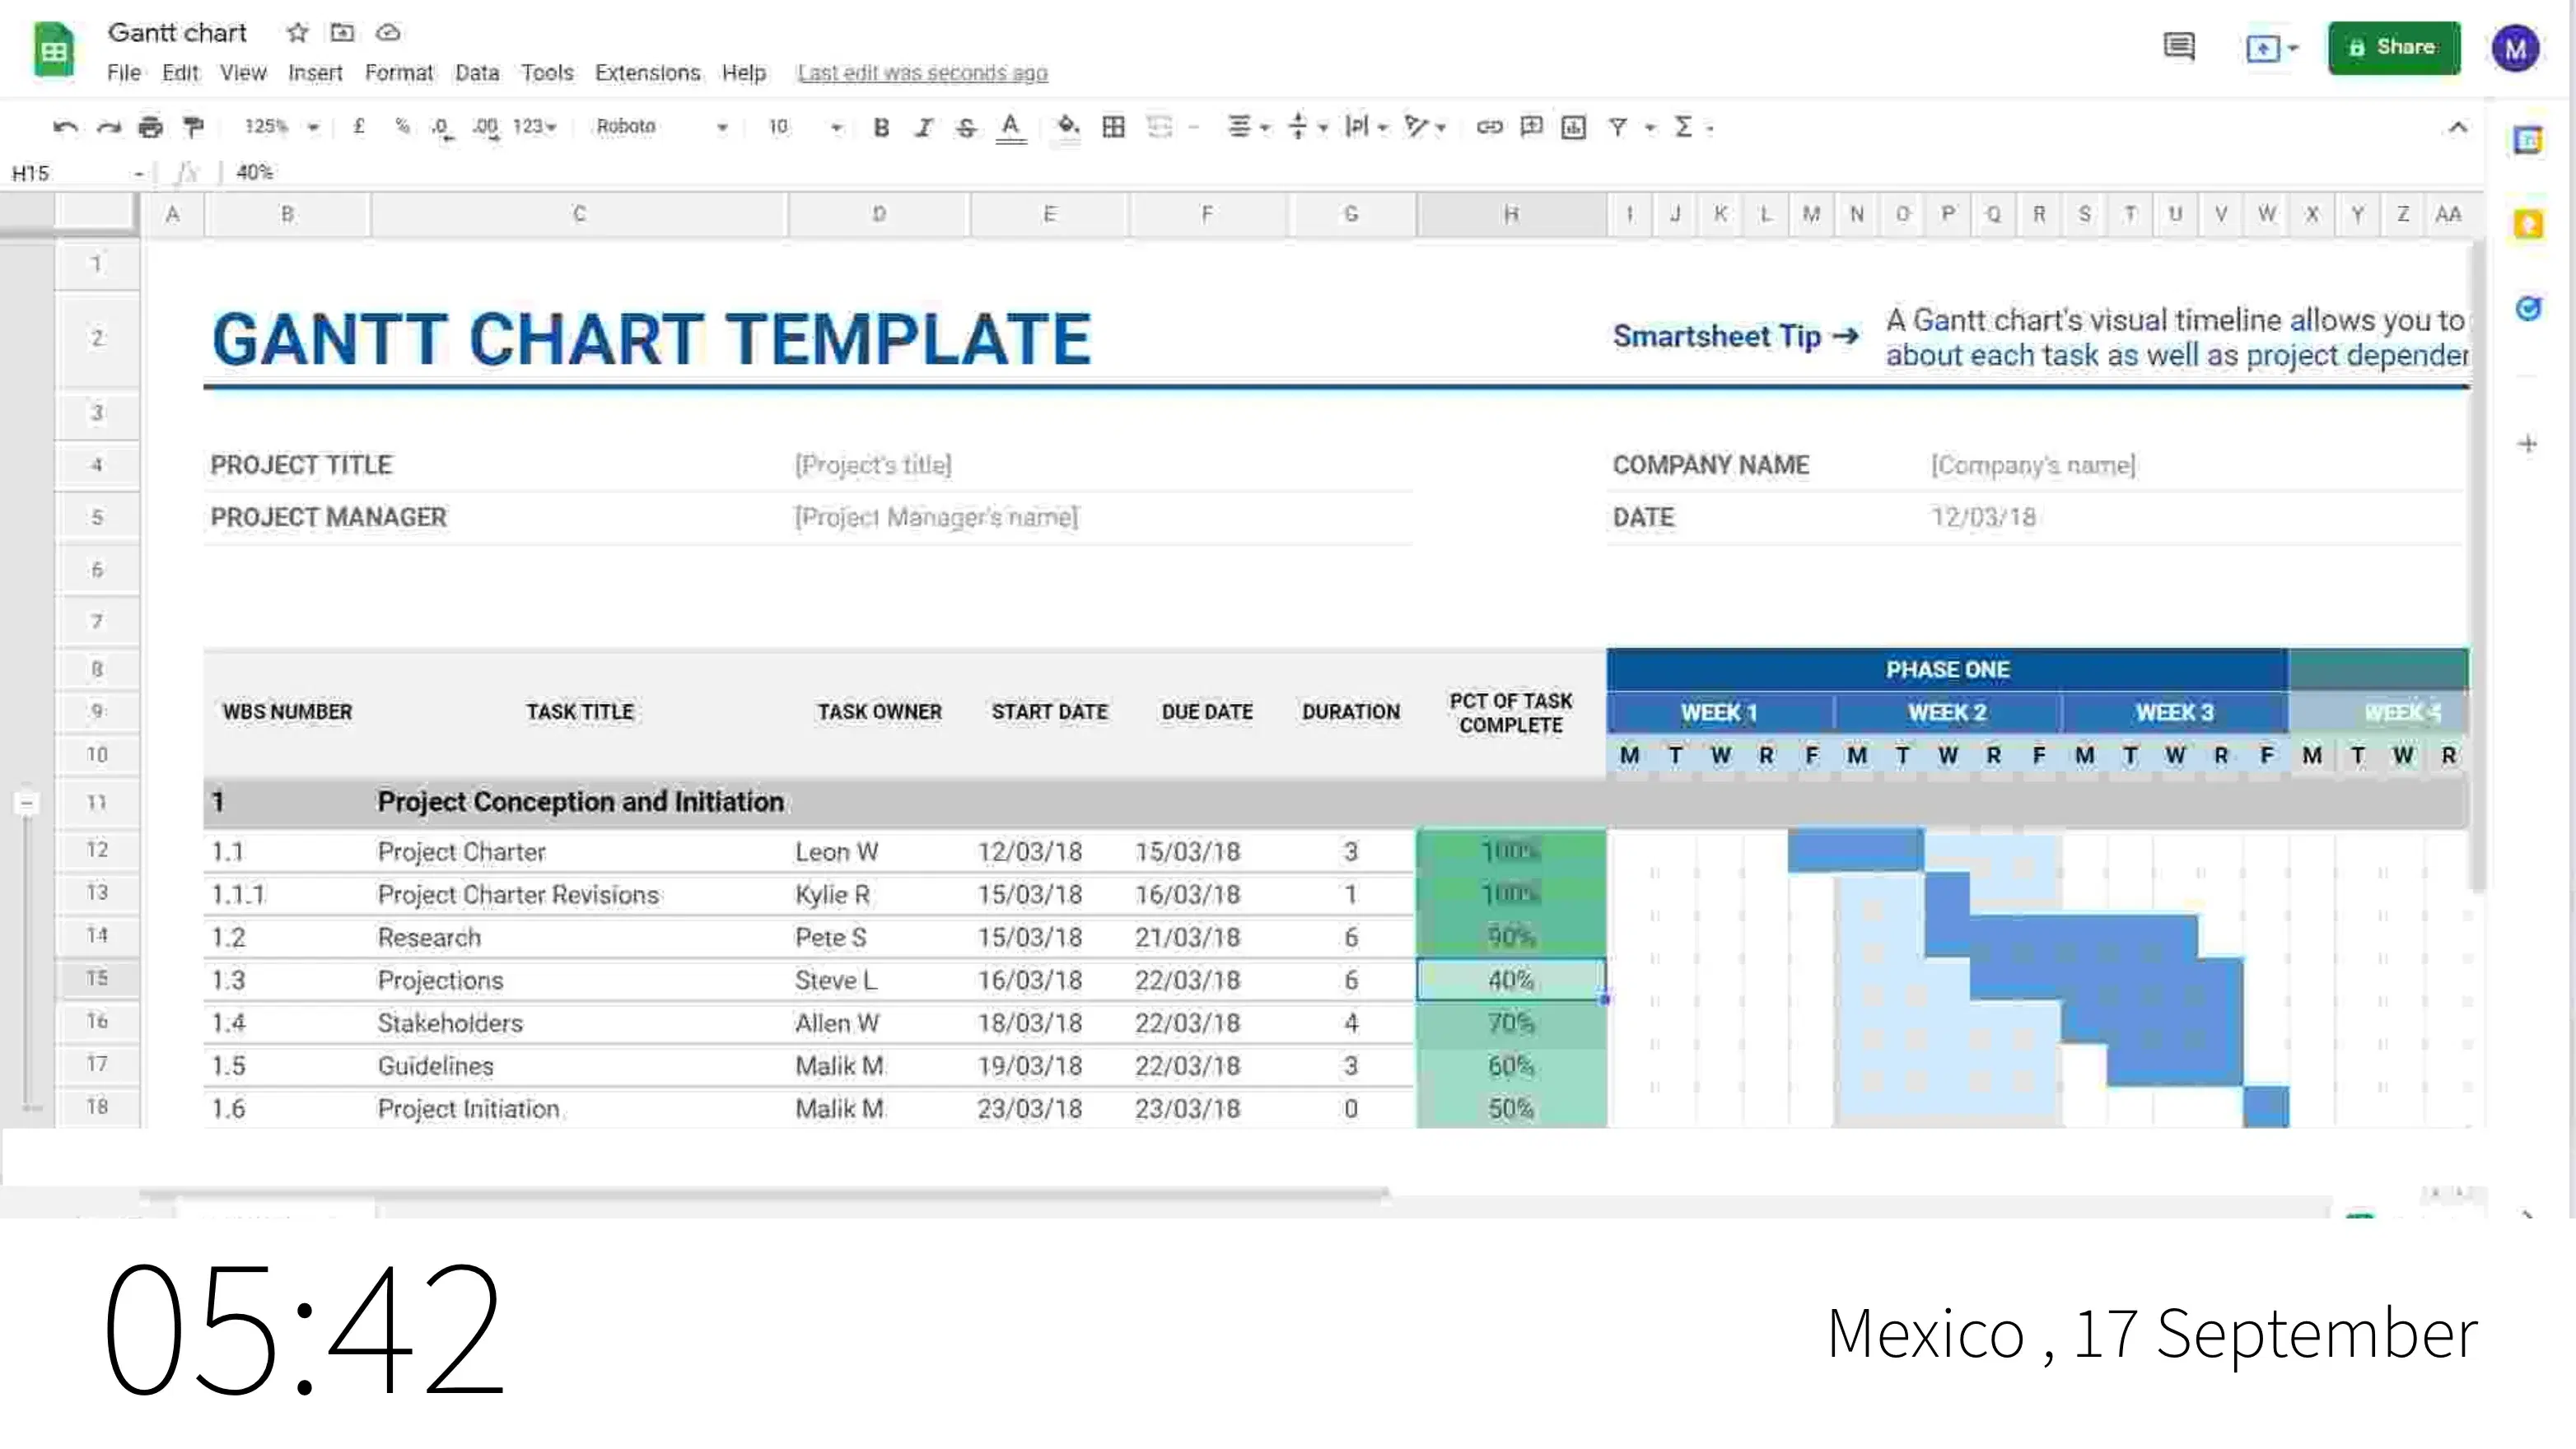
Task: Open the Format menu
Action: click(x=399, y=72)
